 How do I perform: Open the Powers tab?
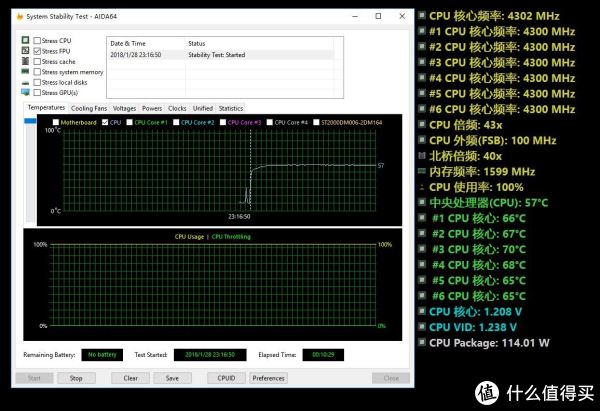[152, 108]
